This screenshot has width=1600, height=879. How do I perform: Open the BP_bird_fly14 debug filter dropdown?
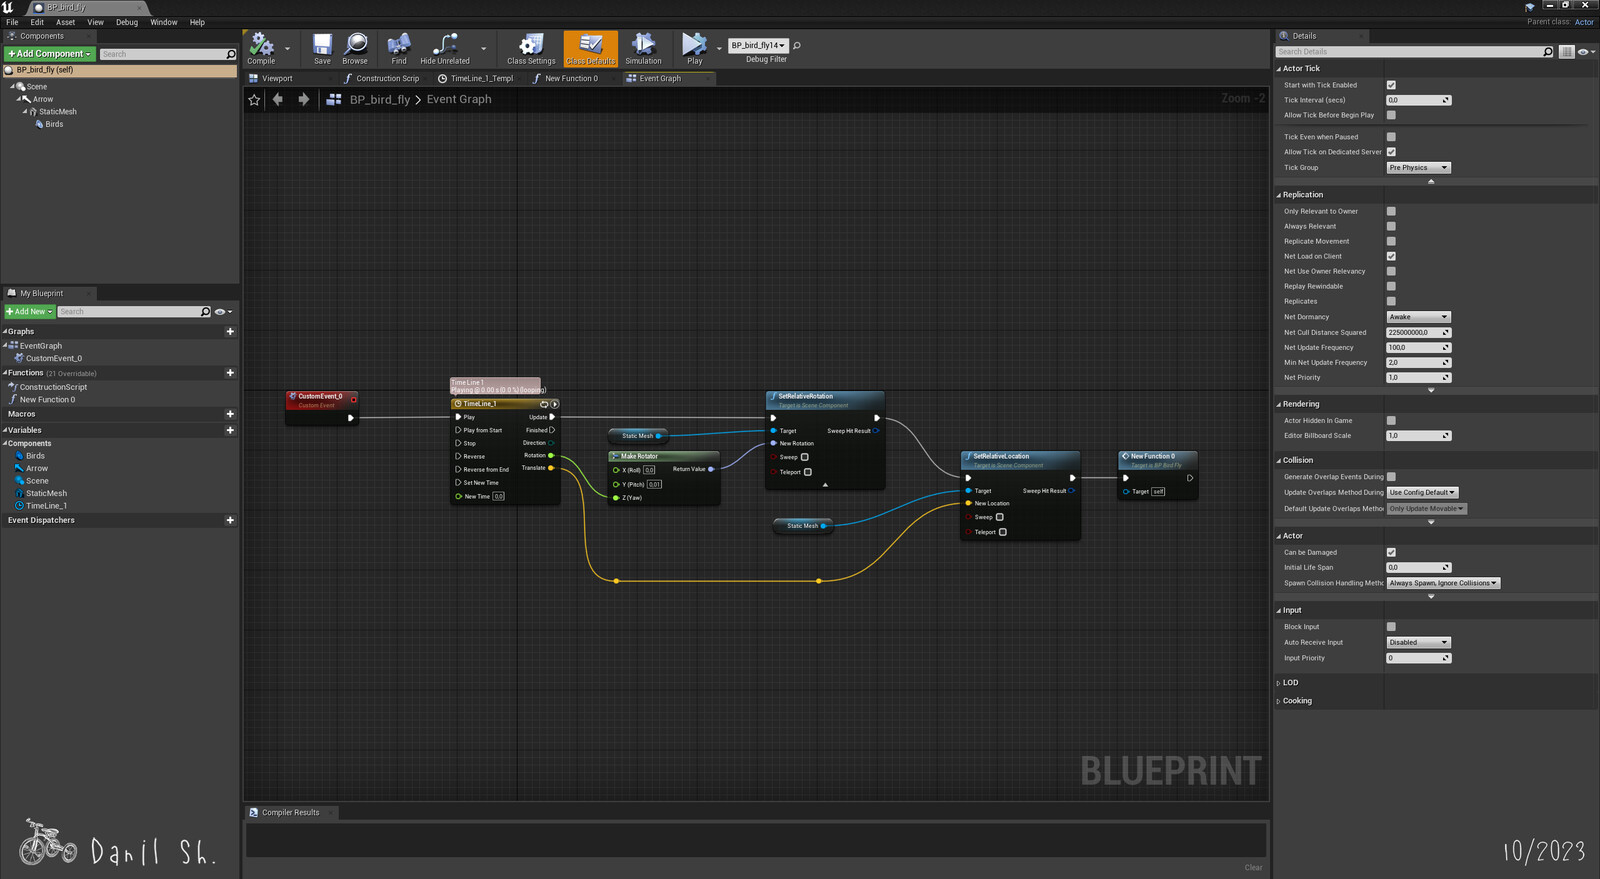757,45
